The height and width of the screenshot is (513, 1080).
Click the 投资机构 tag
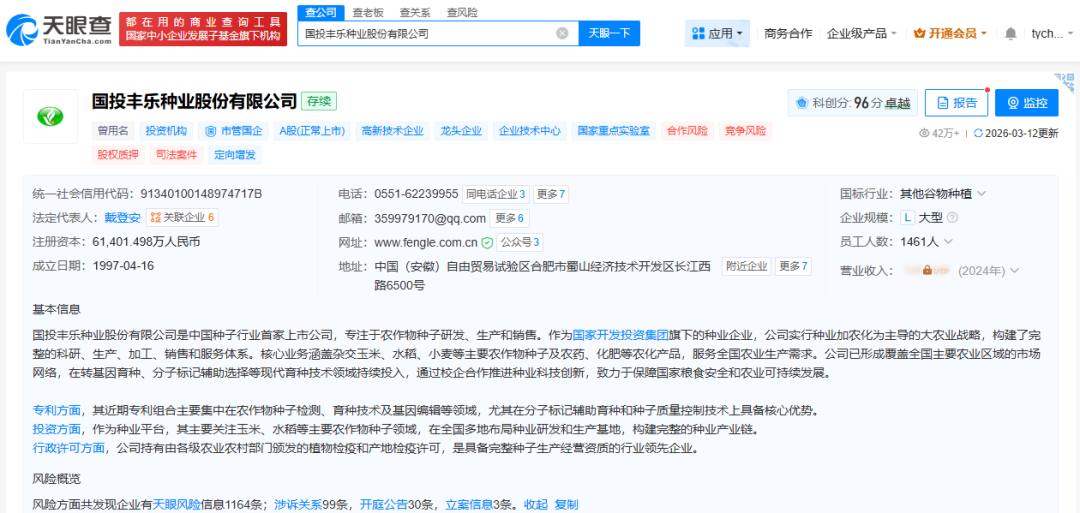166,131
